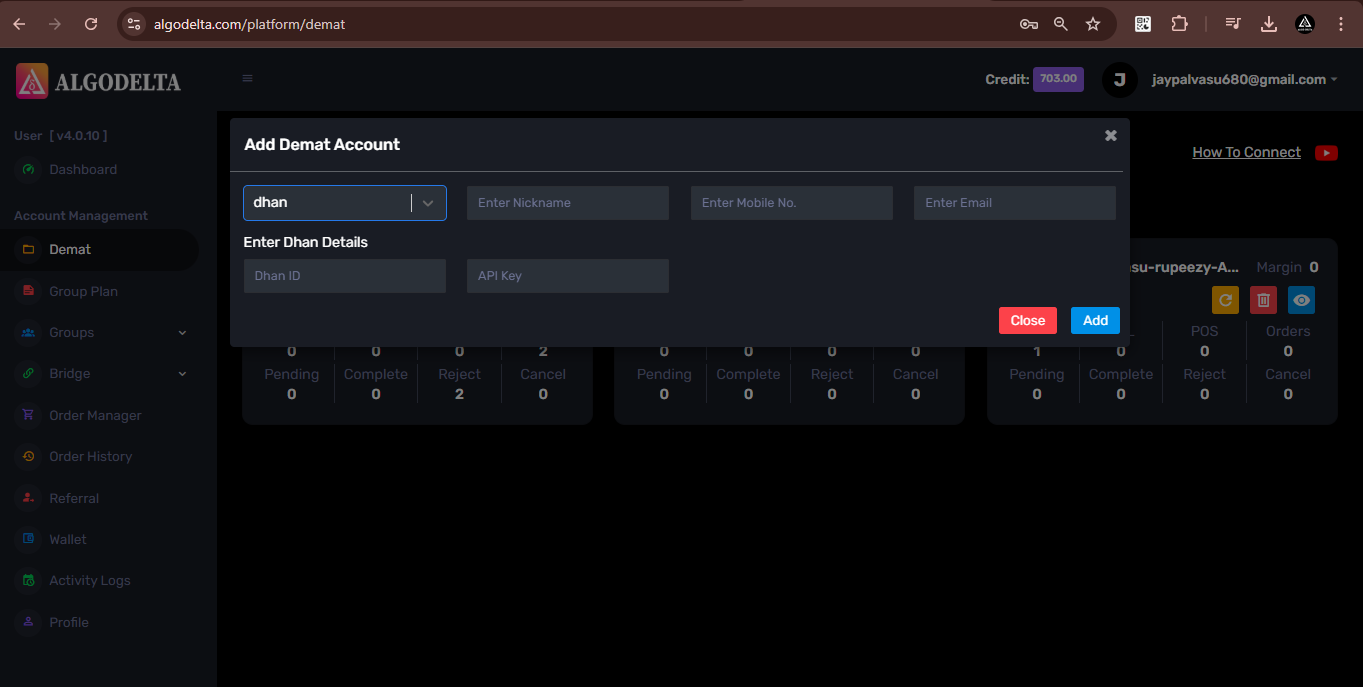
Task: Open Order History in the sidebar
Action: click(x=90, y=456)
